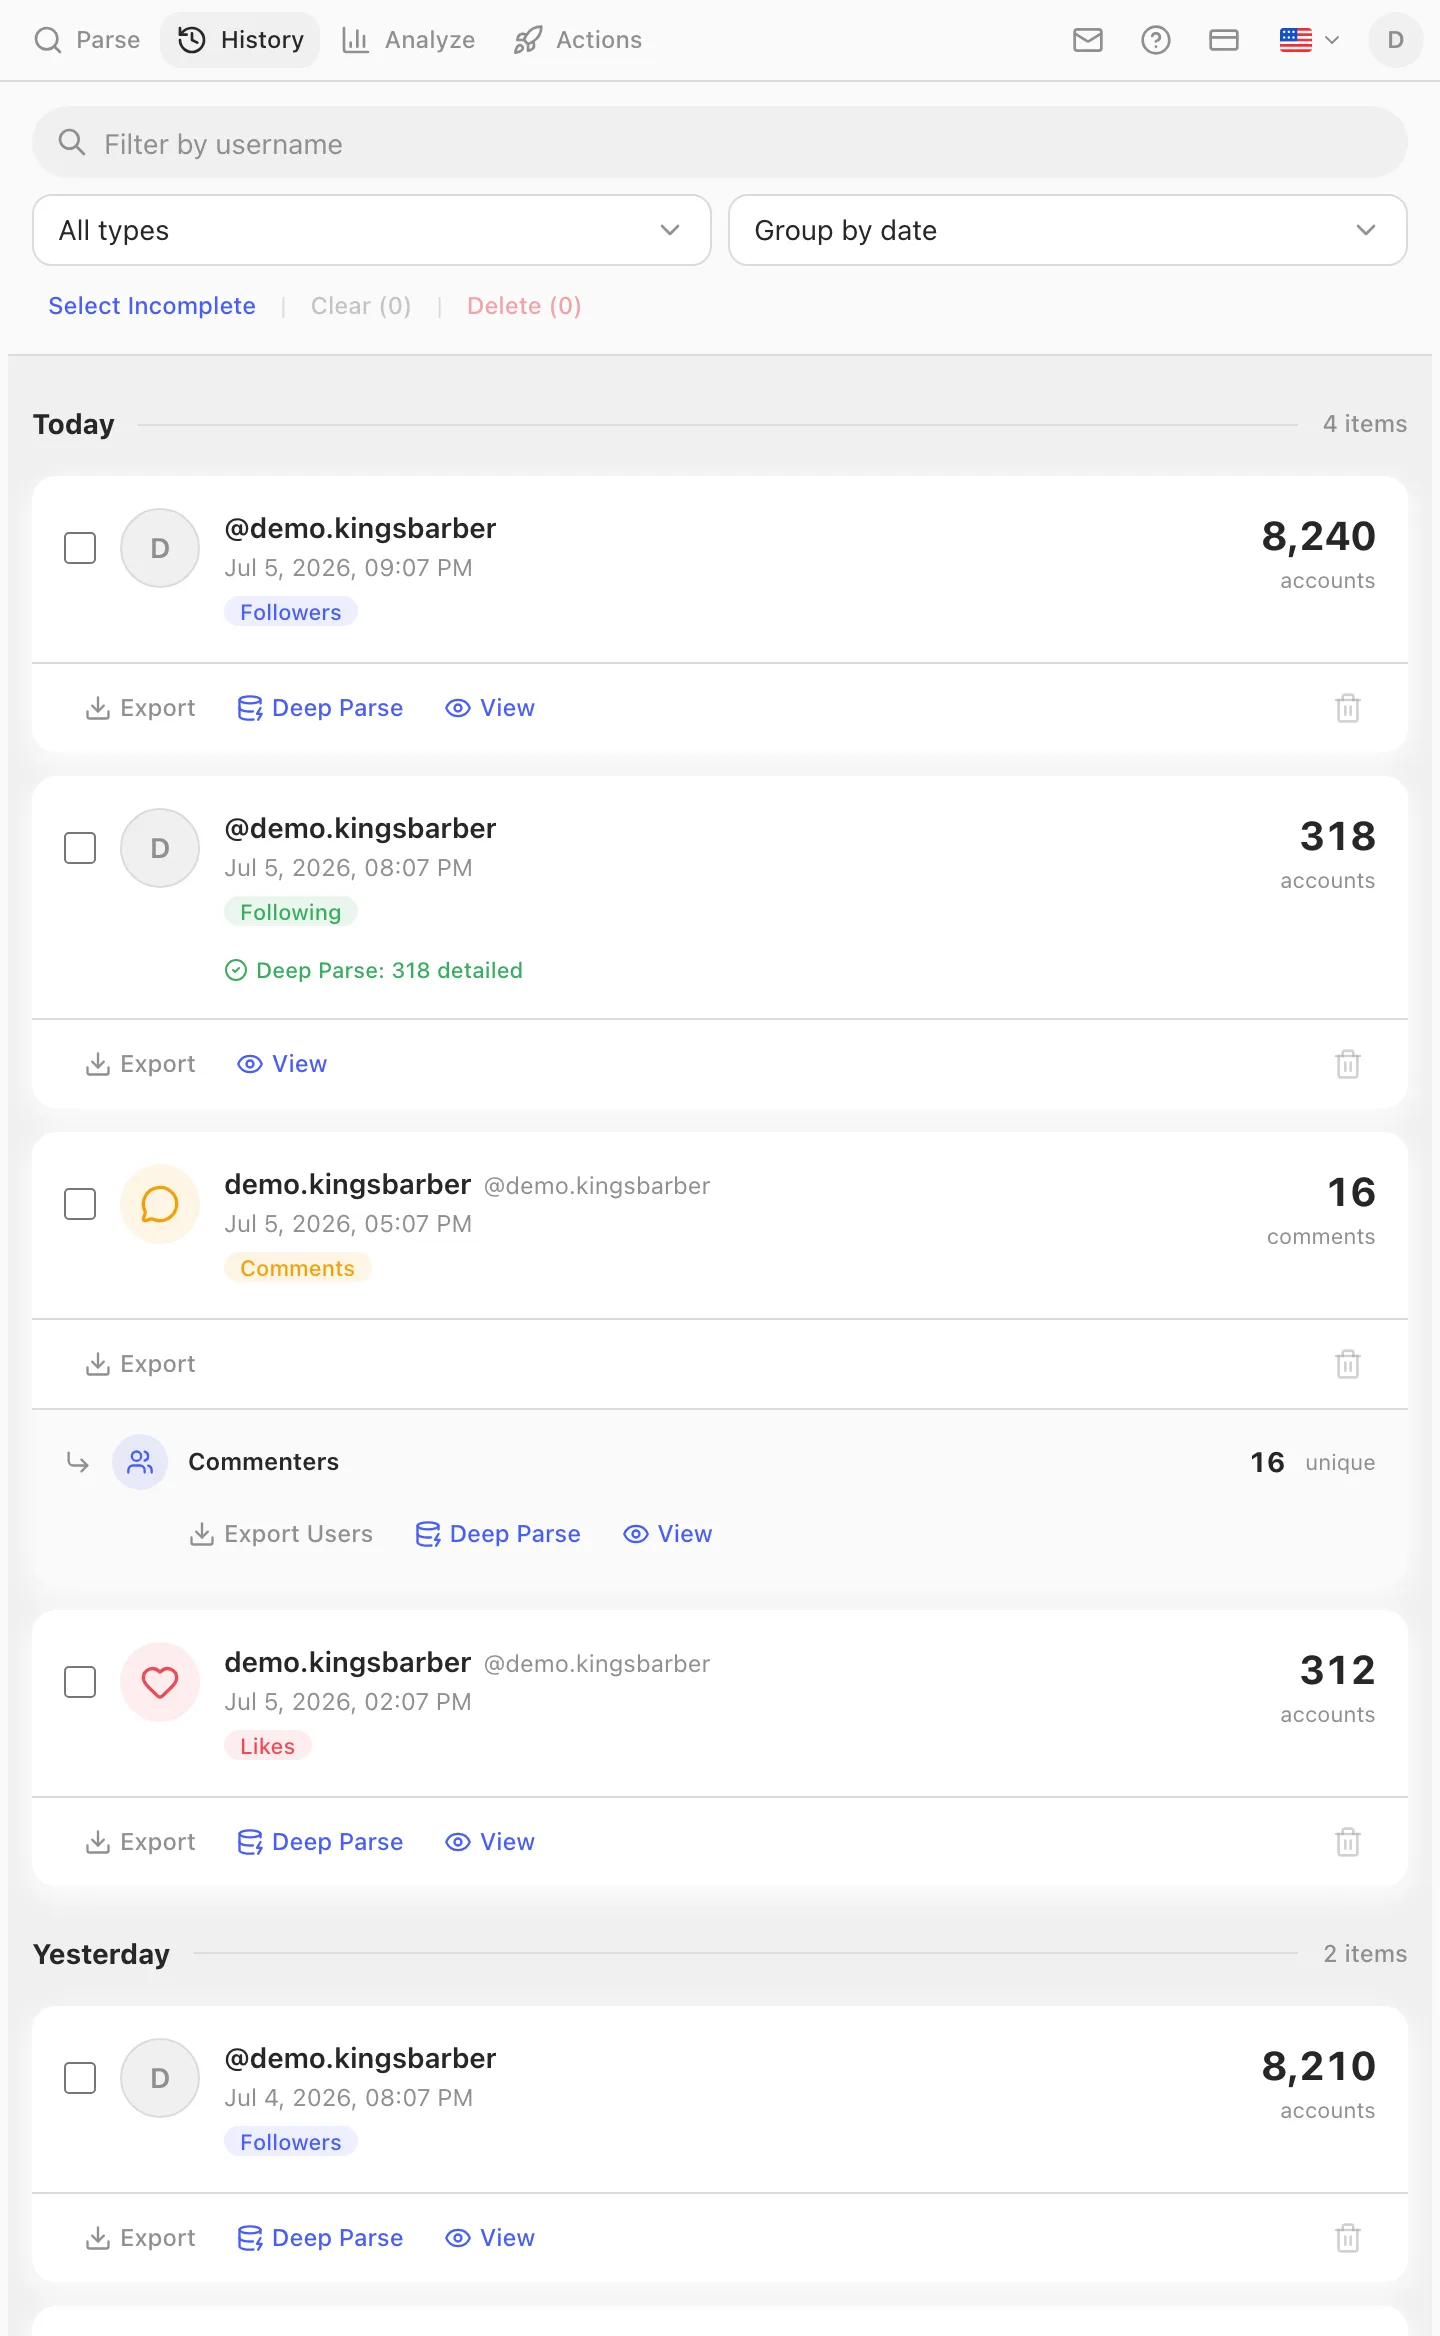This screenshot has width=1440, height=2336.
Task: Click the search magnifier in filter field
Action: tap(72, 143)
